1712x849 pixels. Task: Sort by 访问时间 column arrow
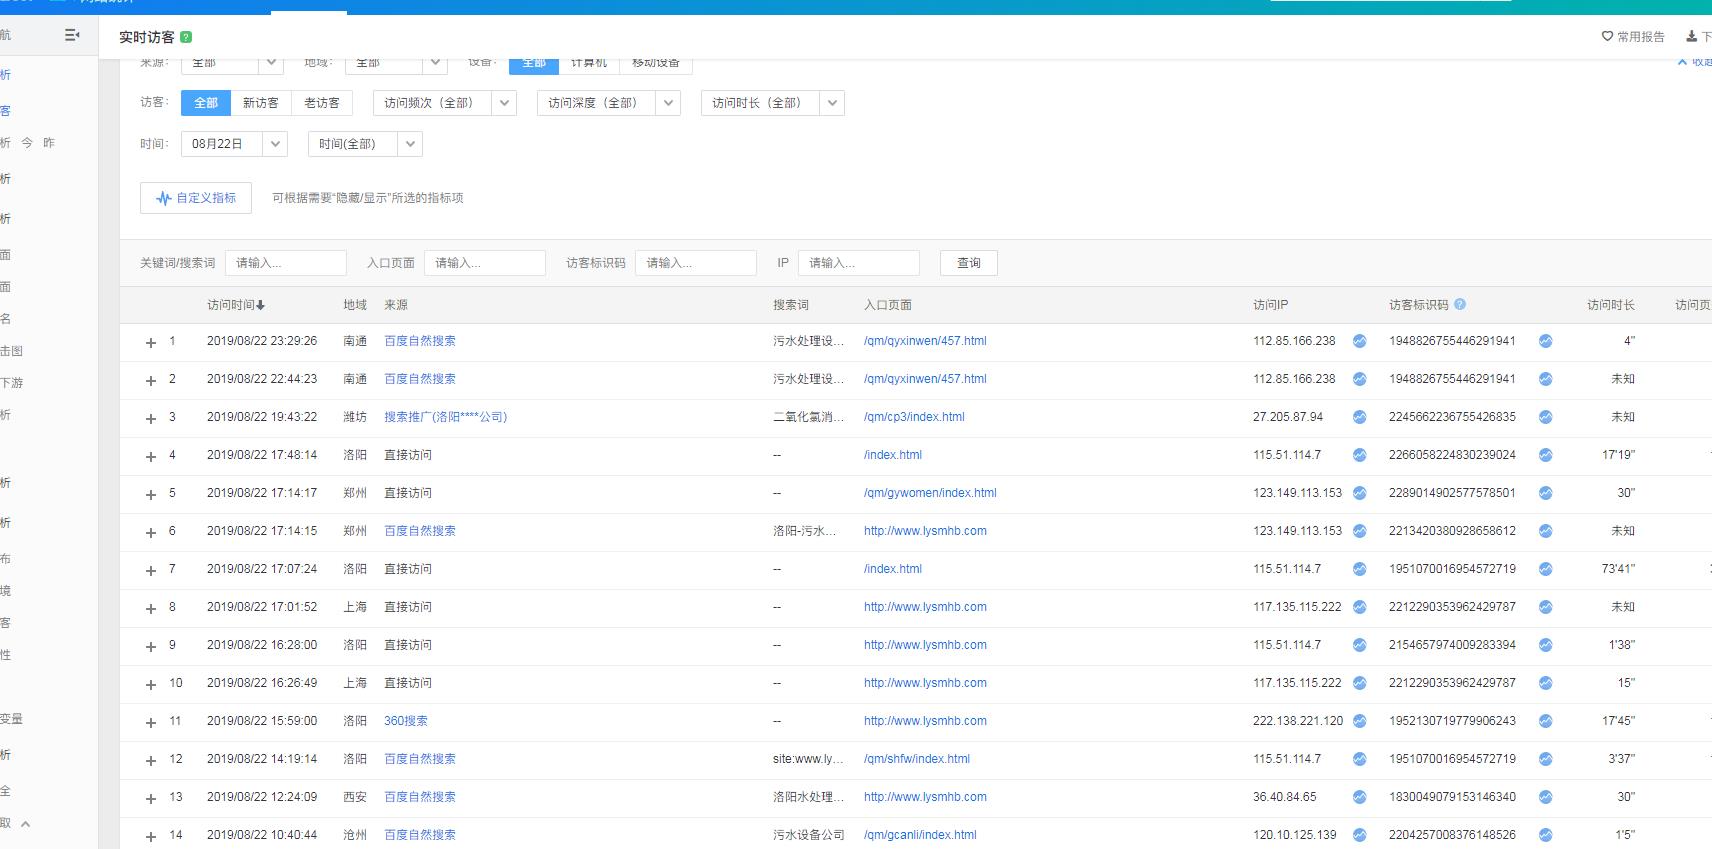pyautogui.click(x=261, y=305)
